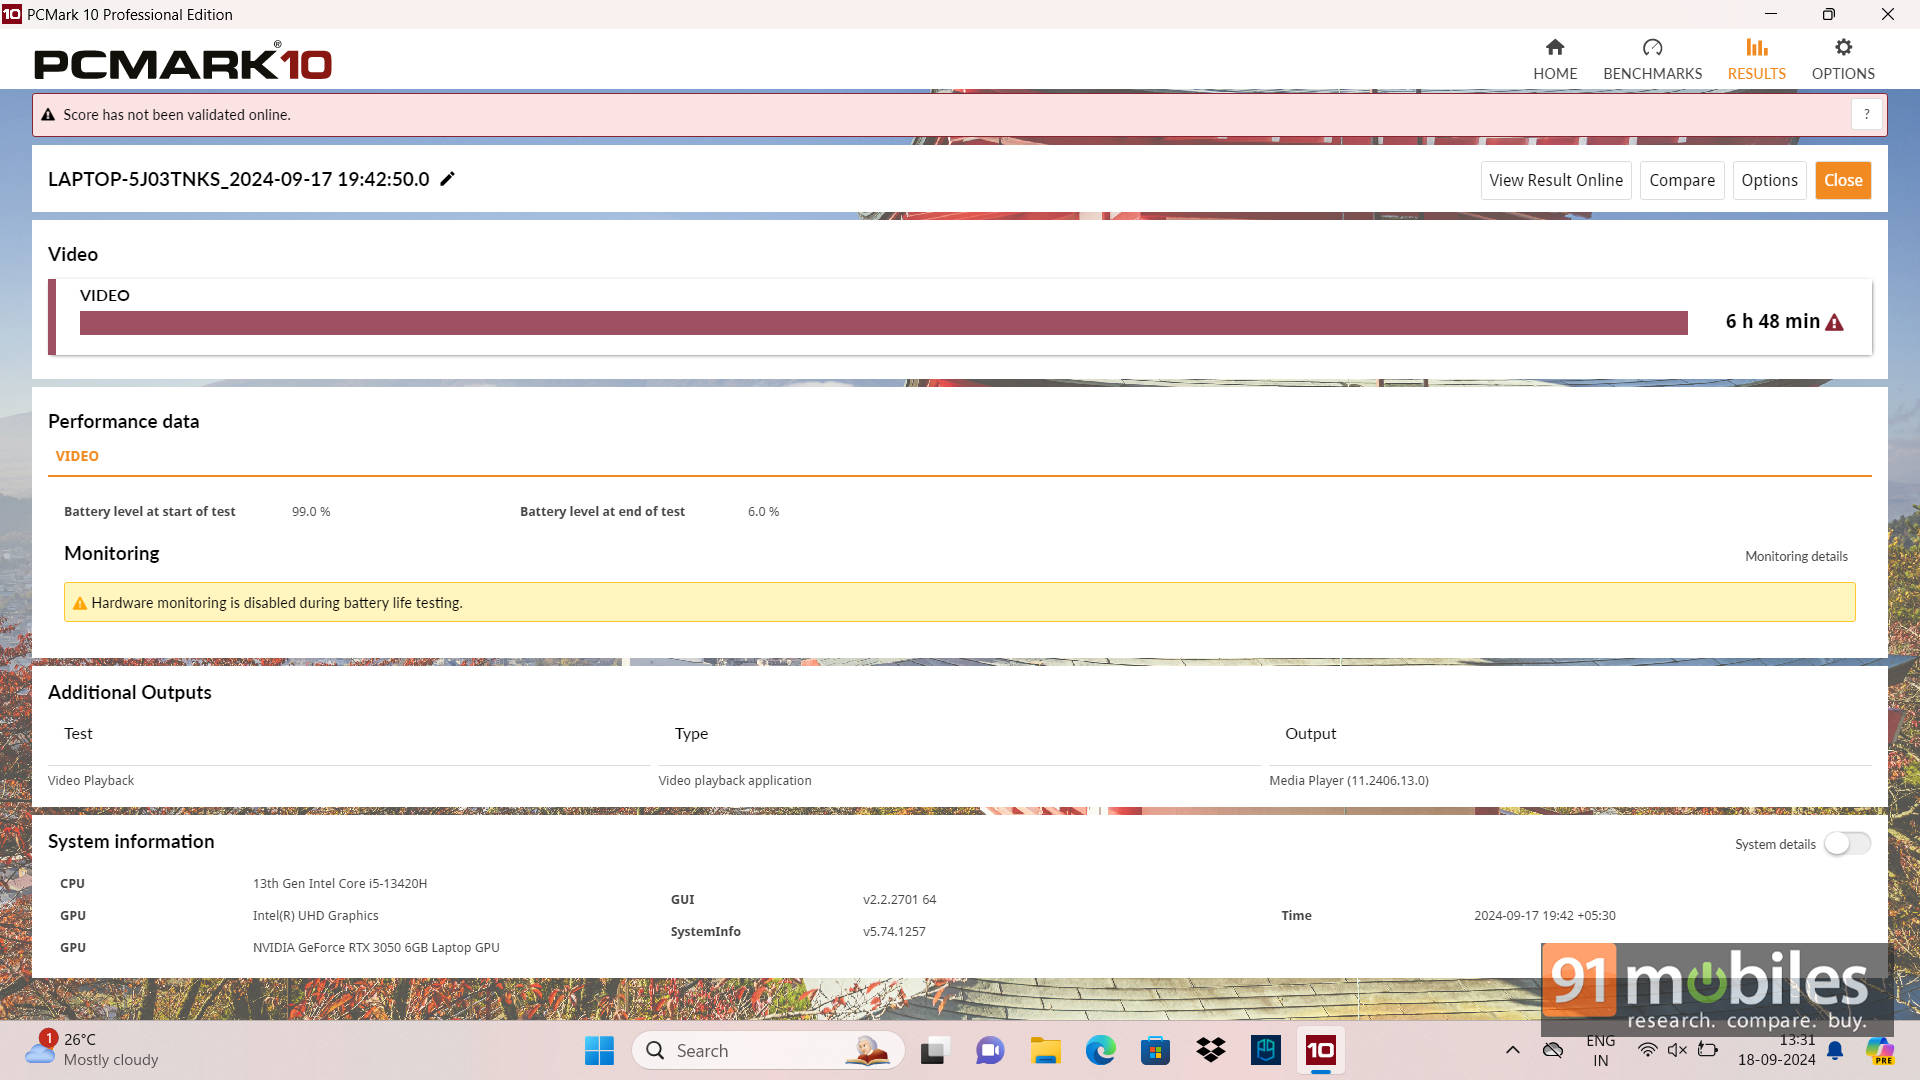Select the VIDEO performance data tab
The image size is (1920, 1080).
77,456
